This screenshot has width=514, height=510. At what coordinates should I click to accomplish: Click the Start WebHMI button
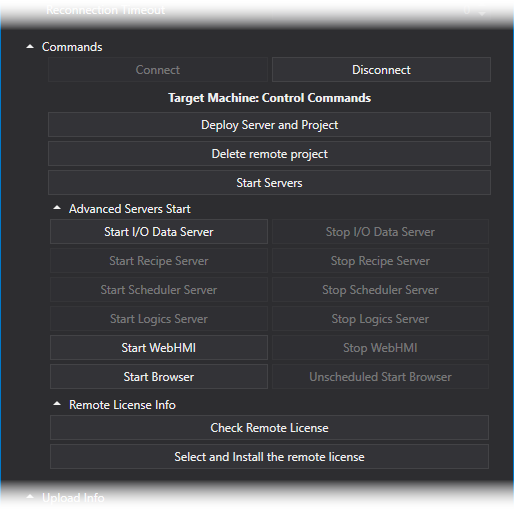[159, 348]
